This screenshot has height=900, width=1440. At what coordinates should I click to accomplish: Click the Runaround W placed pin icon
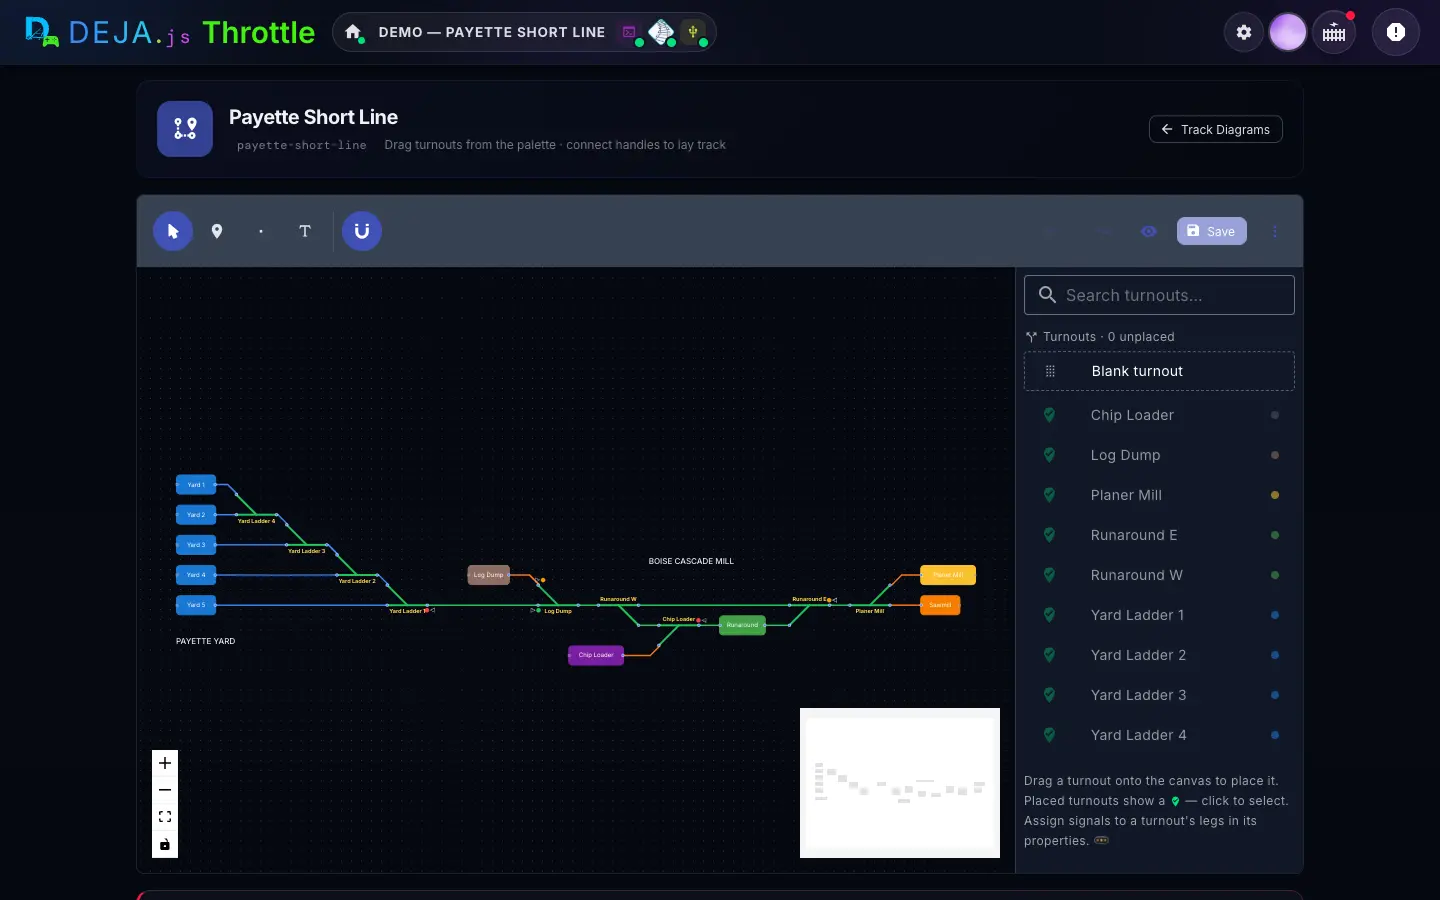pos(1049,575)
